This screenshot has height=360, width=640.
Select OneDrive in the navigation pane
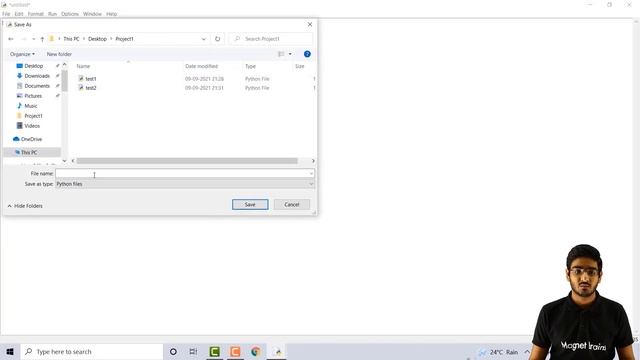click(x=31, y=139)
